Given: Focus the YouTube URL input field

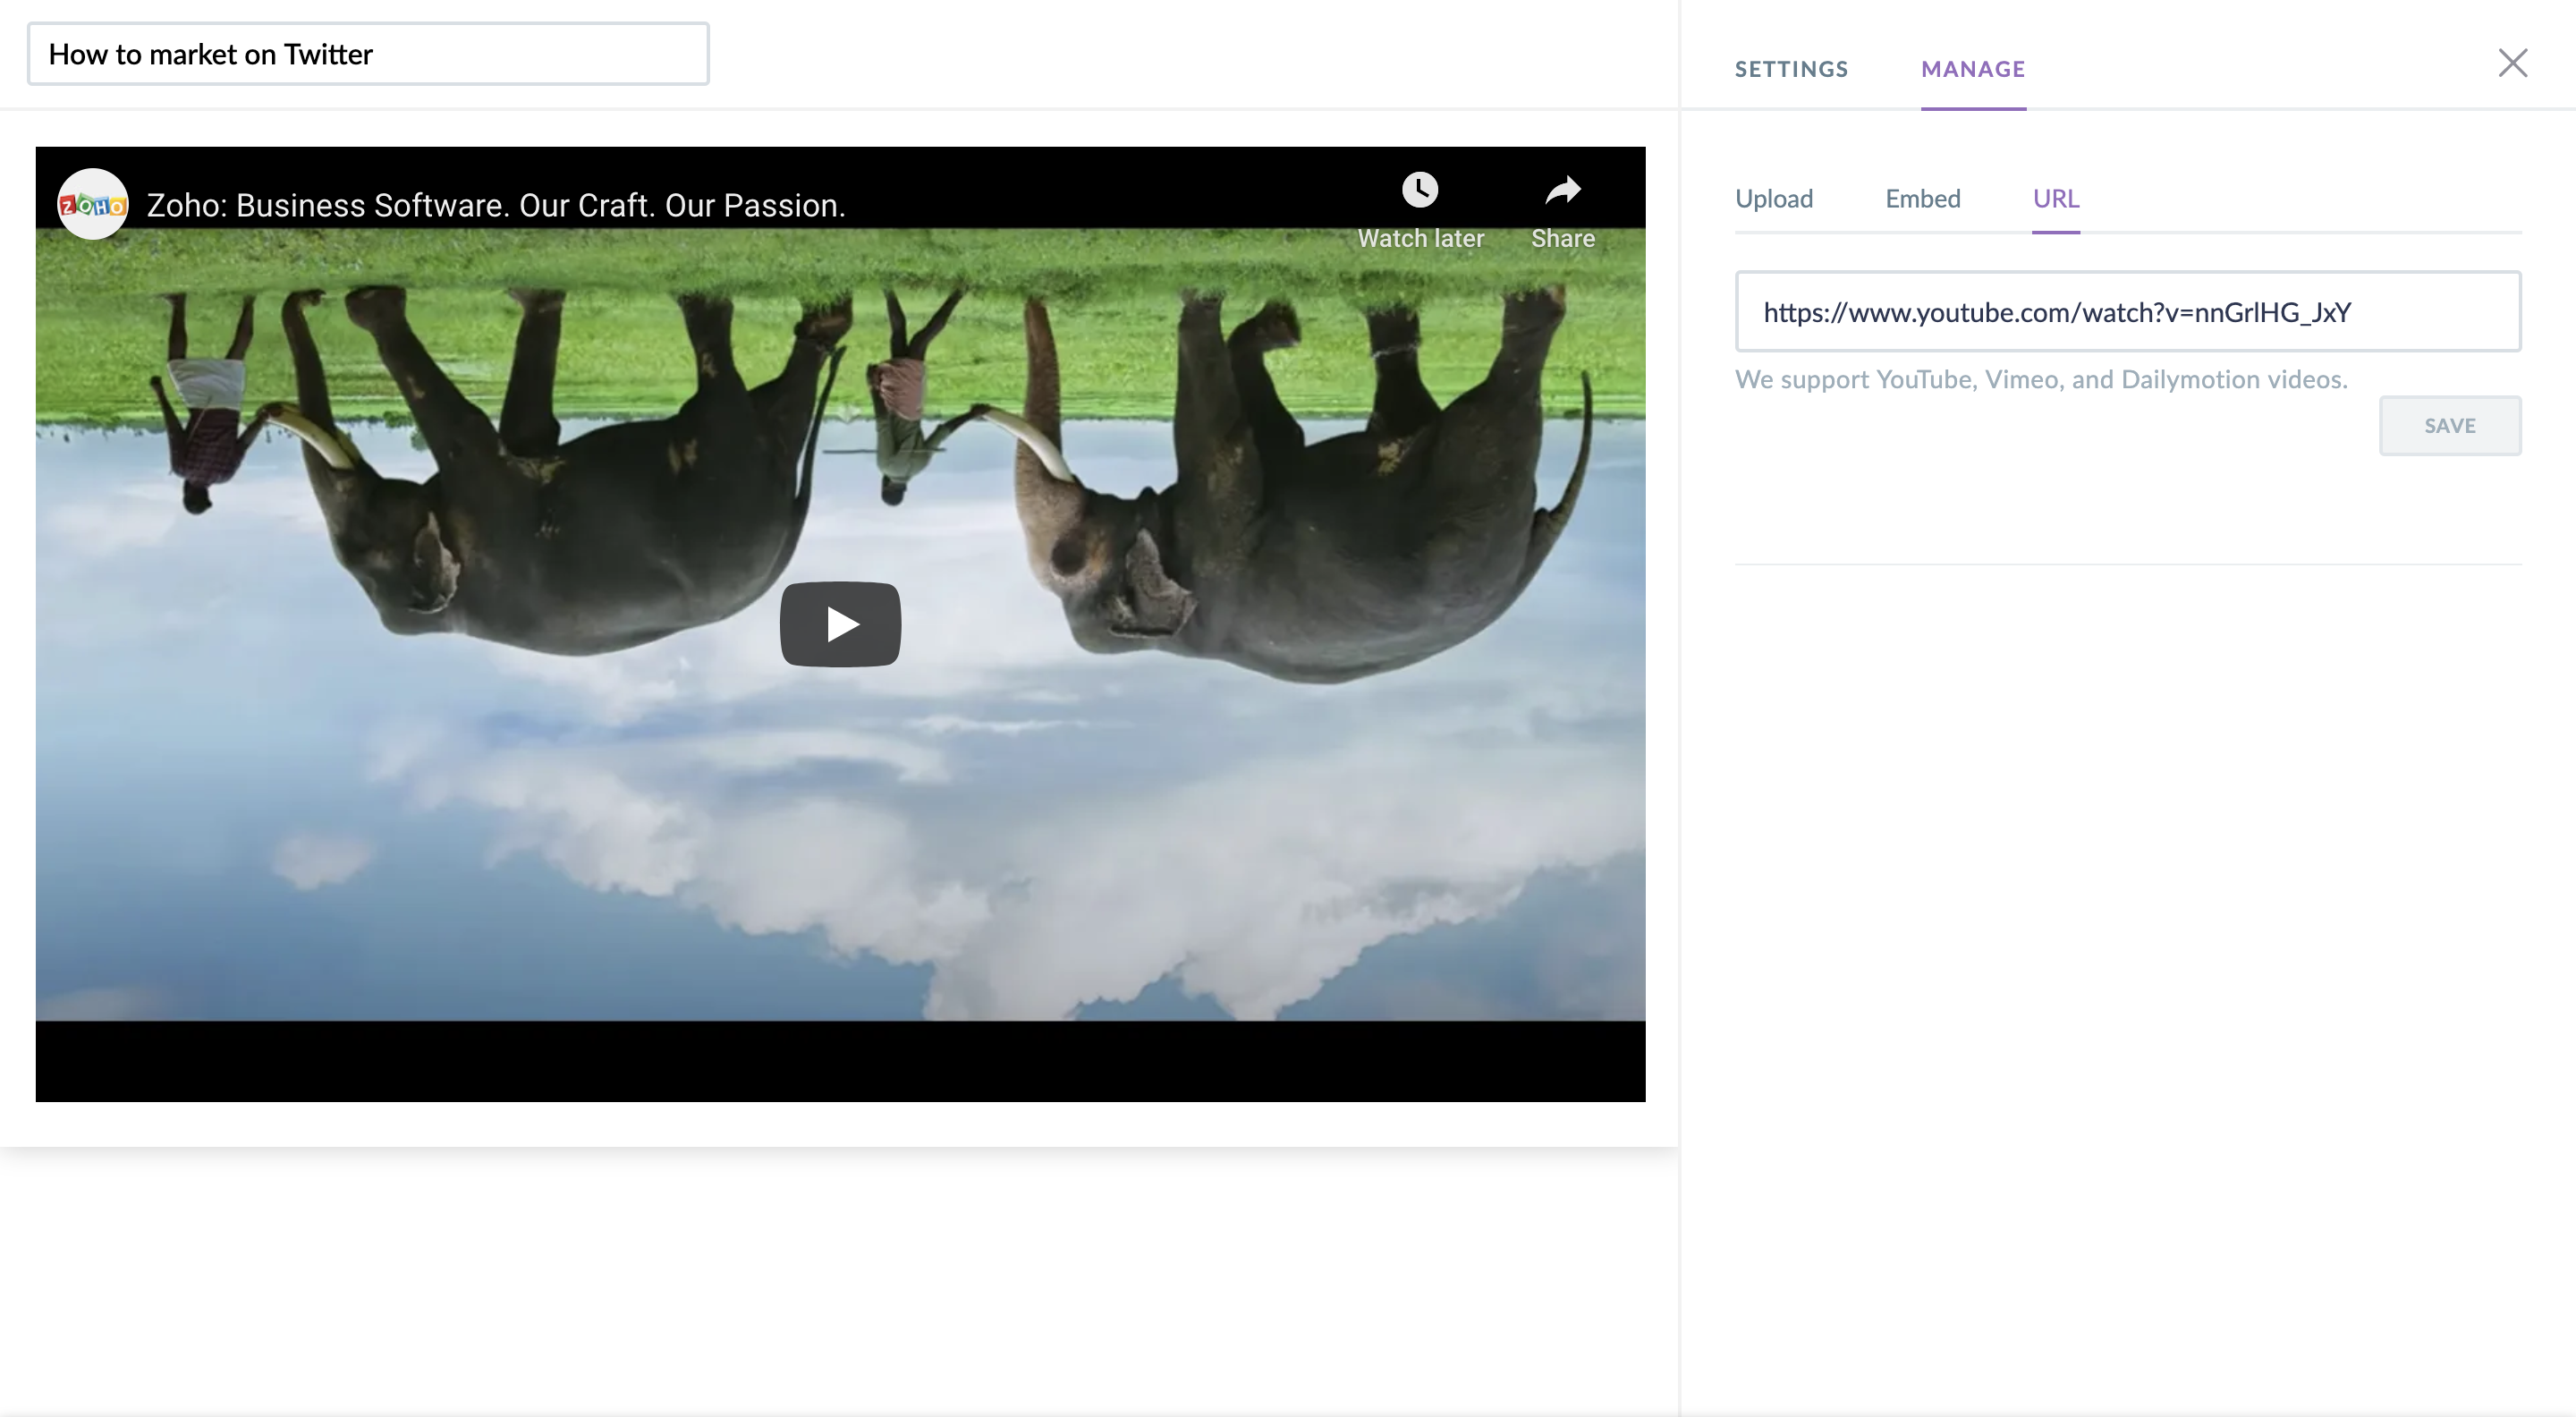Looking at the screenshot, I should tap(2127, 312).
